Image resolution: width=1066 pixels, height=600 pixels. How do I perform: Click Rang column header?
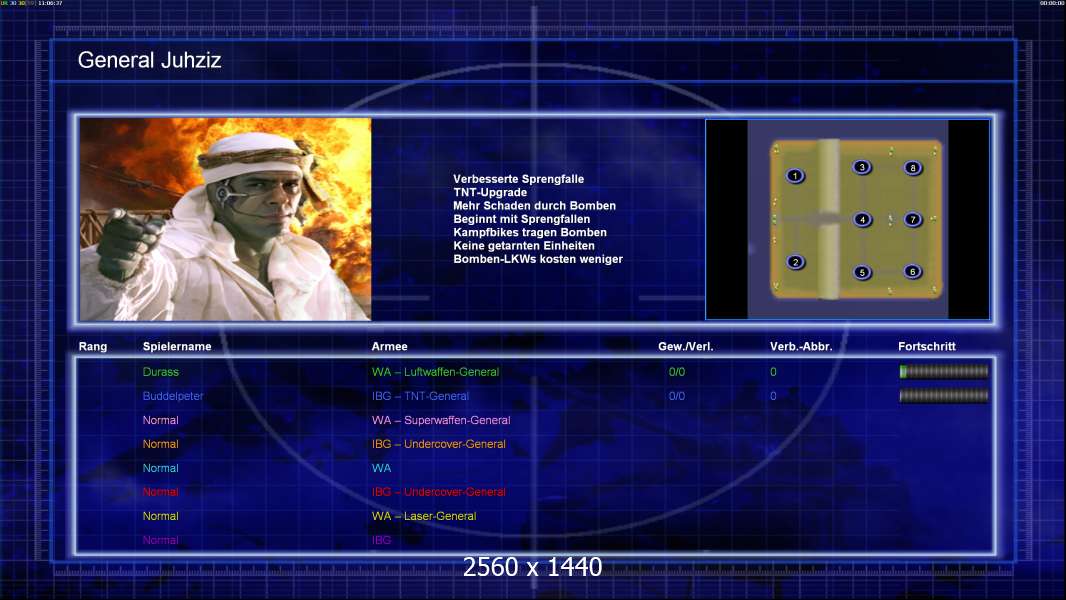click(x=92, y=347)
